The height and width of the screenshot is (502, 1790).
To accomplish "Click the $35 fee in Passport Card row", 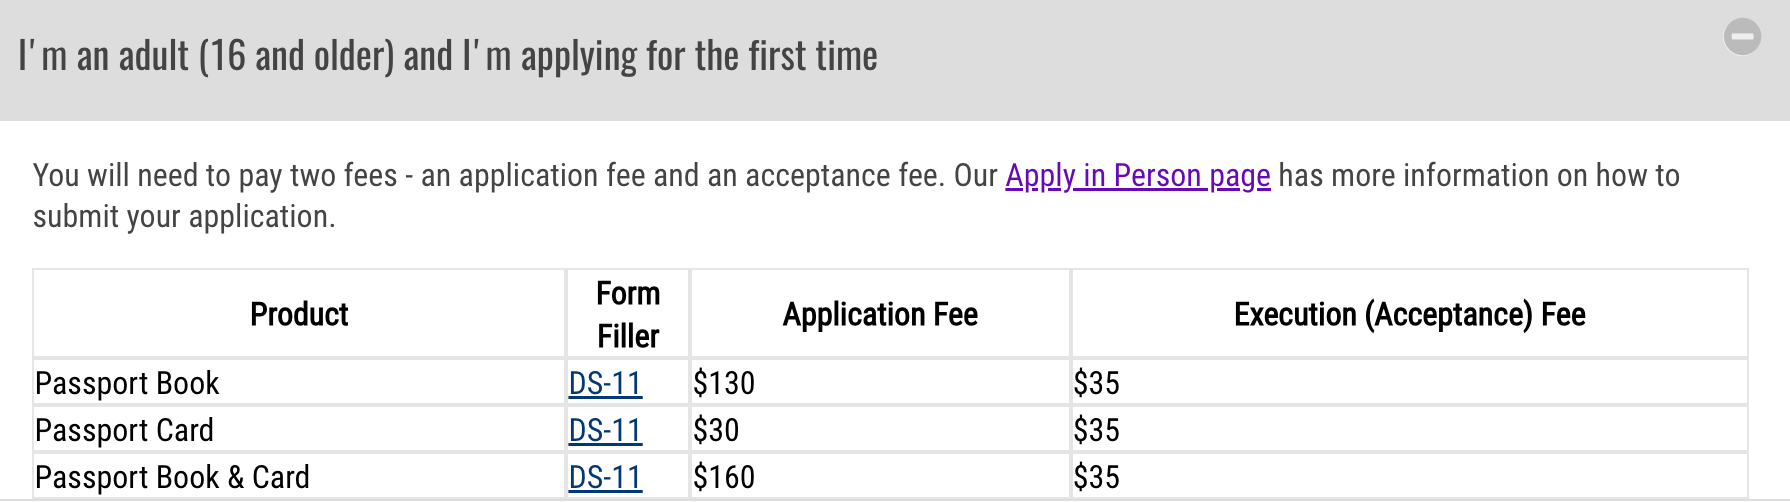I will tap(1096, 430).
